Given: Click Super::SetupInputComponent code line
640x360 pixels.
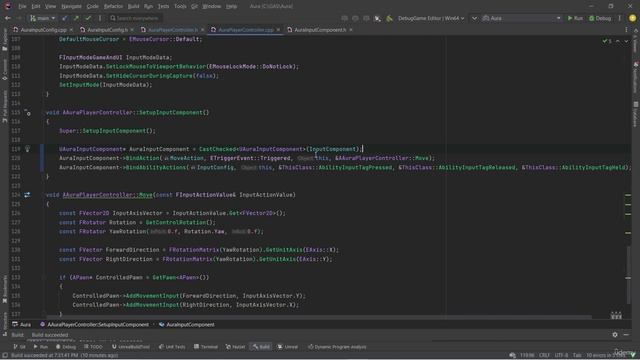Looking at the screenshot, I should (107, 131).
